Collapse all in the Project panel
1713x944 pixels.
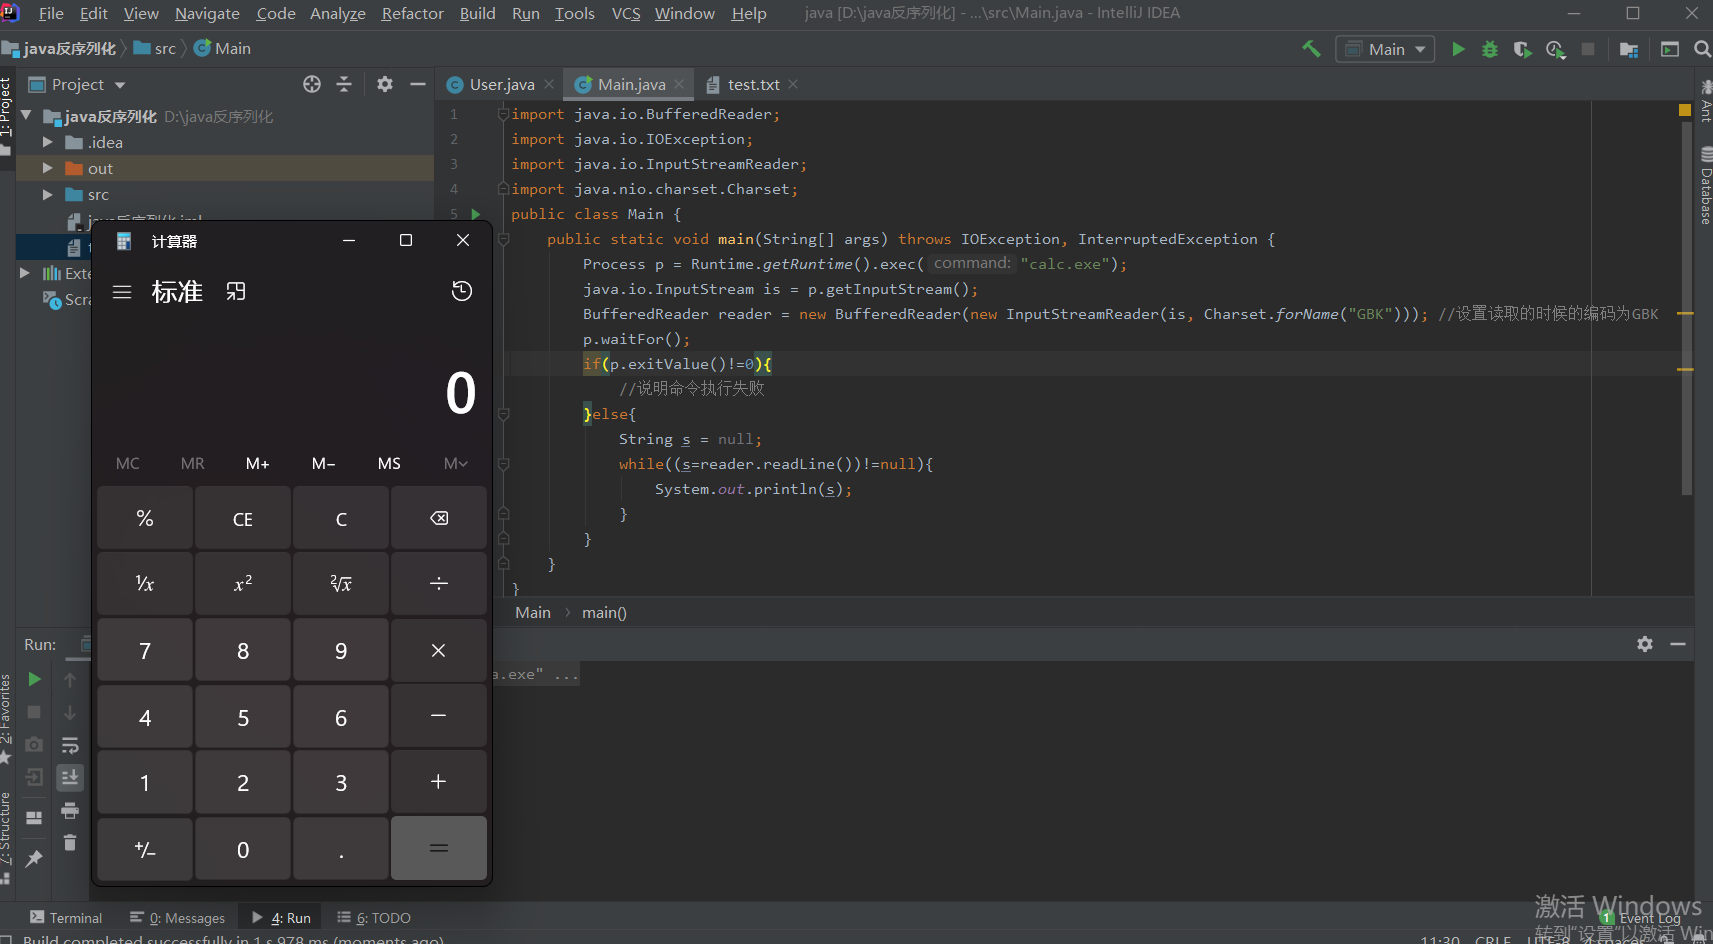344,84
